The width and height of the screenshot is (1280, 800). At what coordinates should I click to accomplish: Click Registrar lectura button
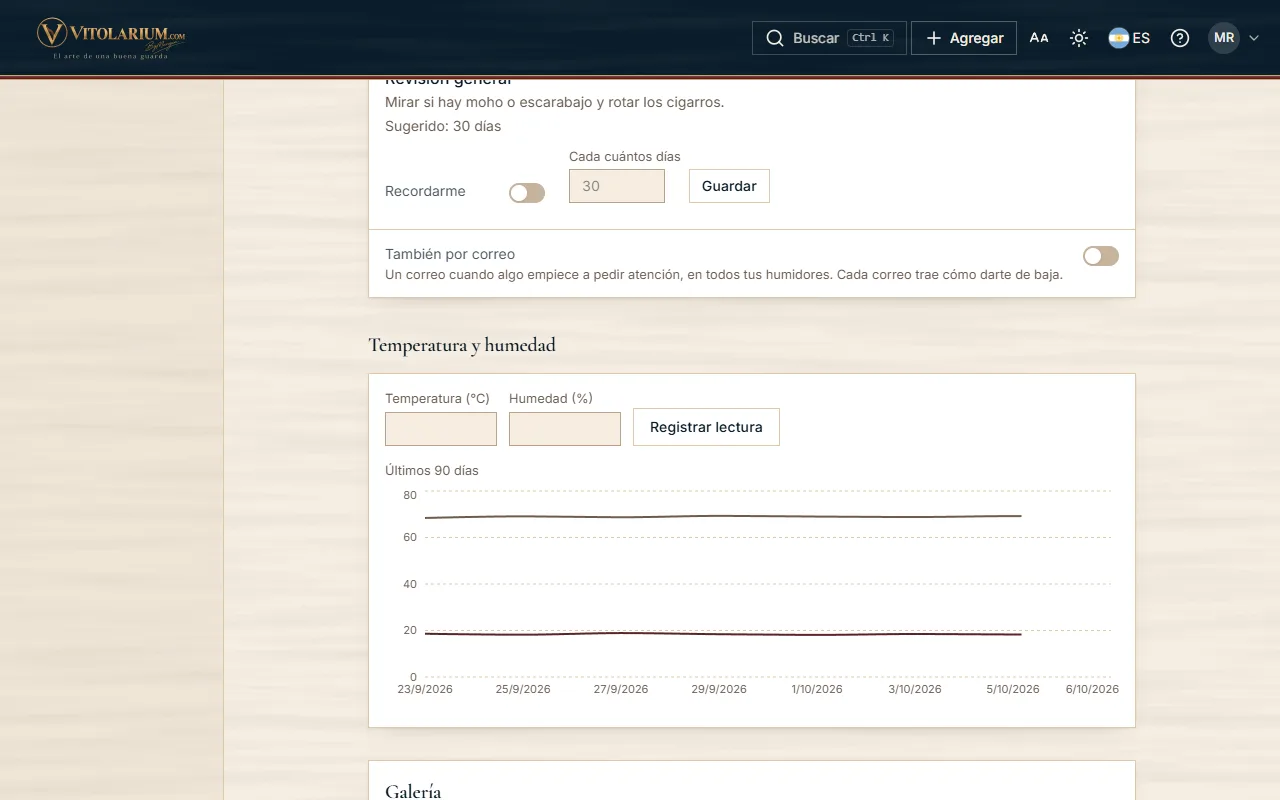coord(706,427)
